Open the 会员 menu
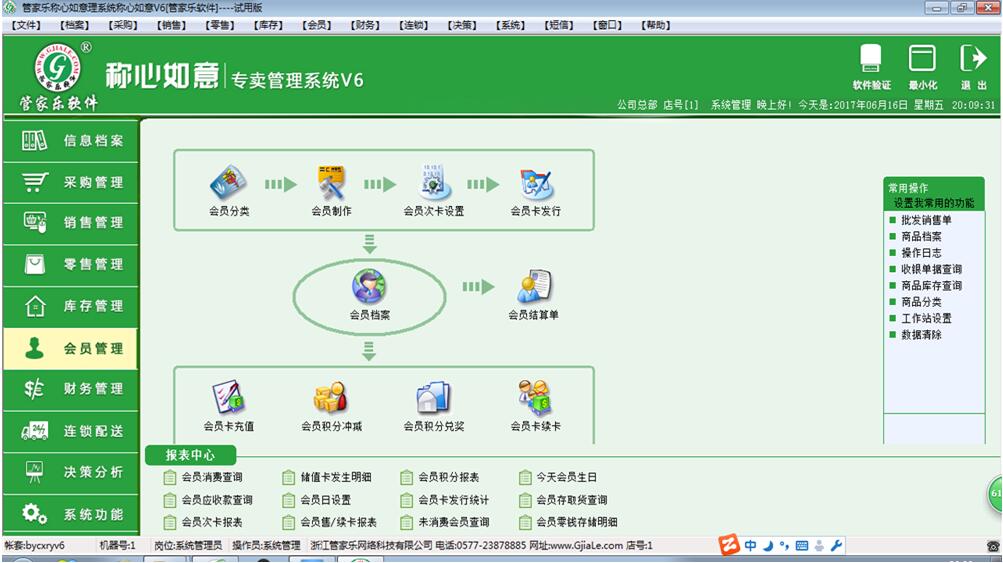1003x563 pixels. pos(317,25)
